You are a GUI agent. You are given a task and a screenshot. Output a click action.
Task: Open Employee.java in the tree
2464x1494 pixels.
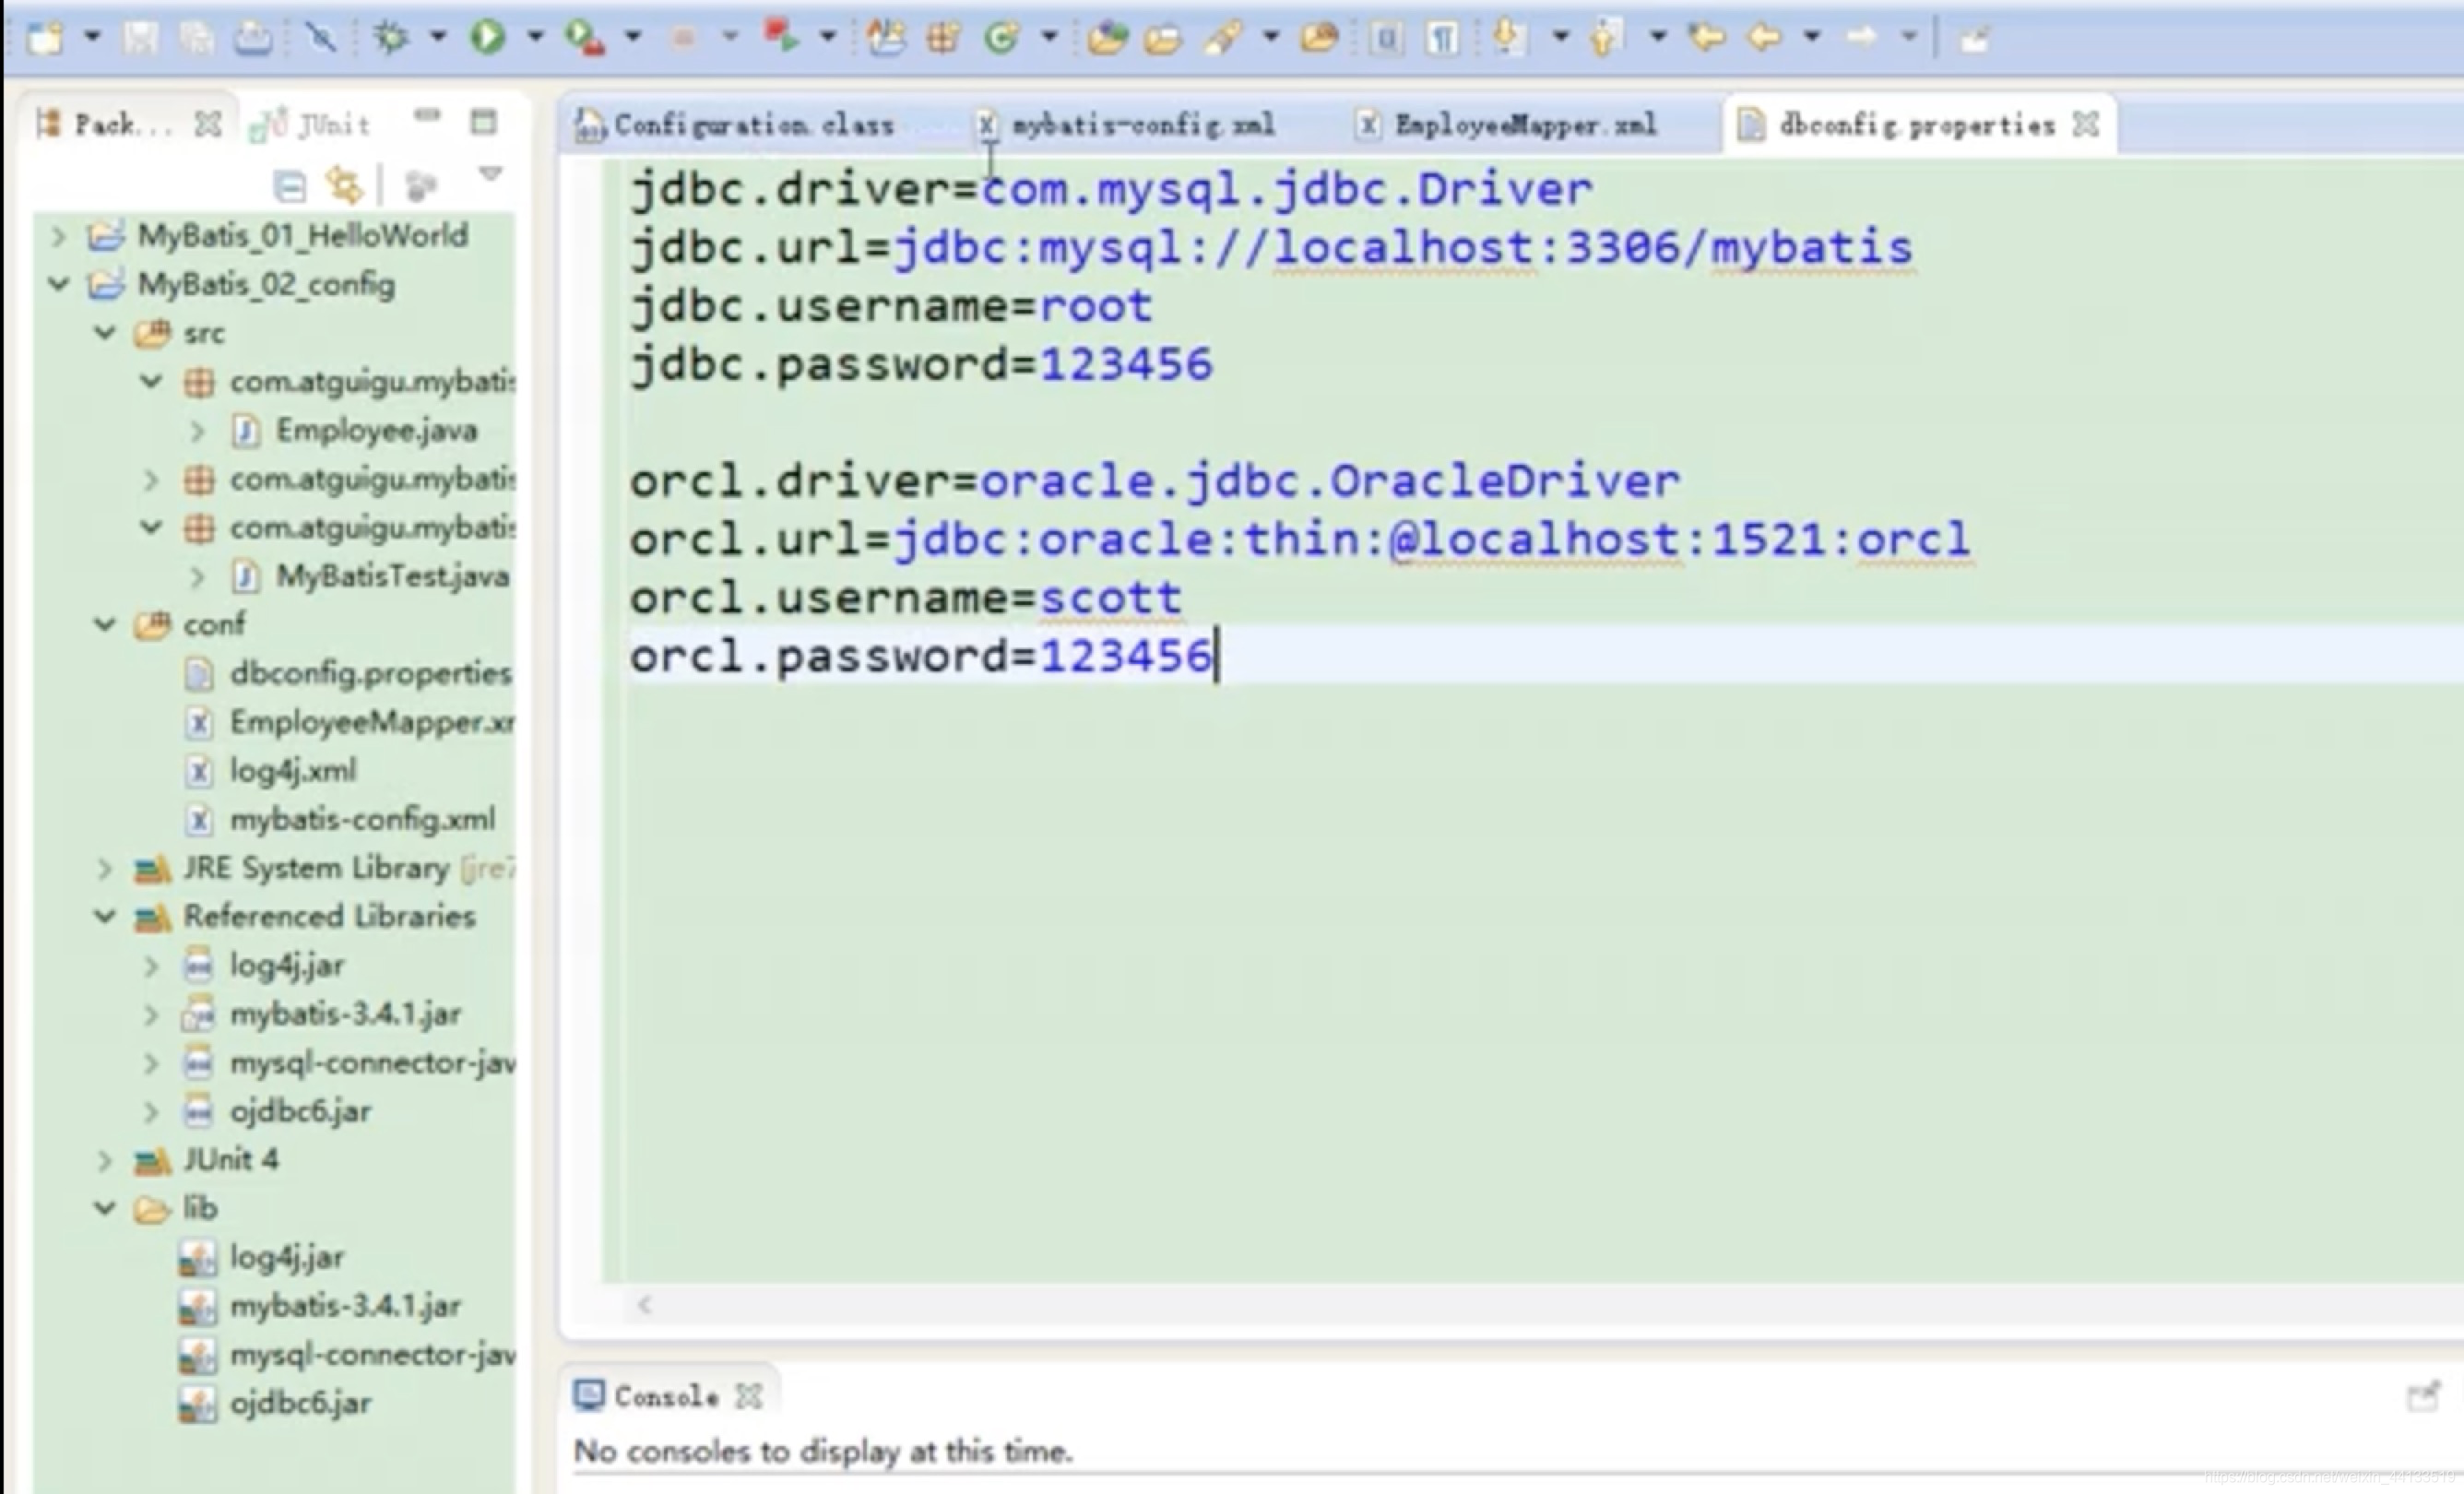[x=356, y=430]
